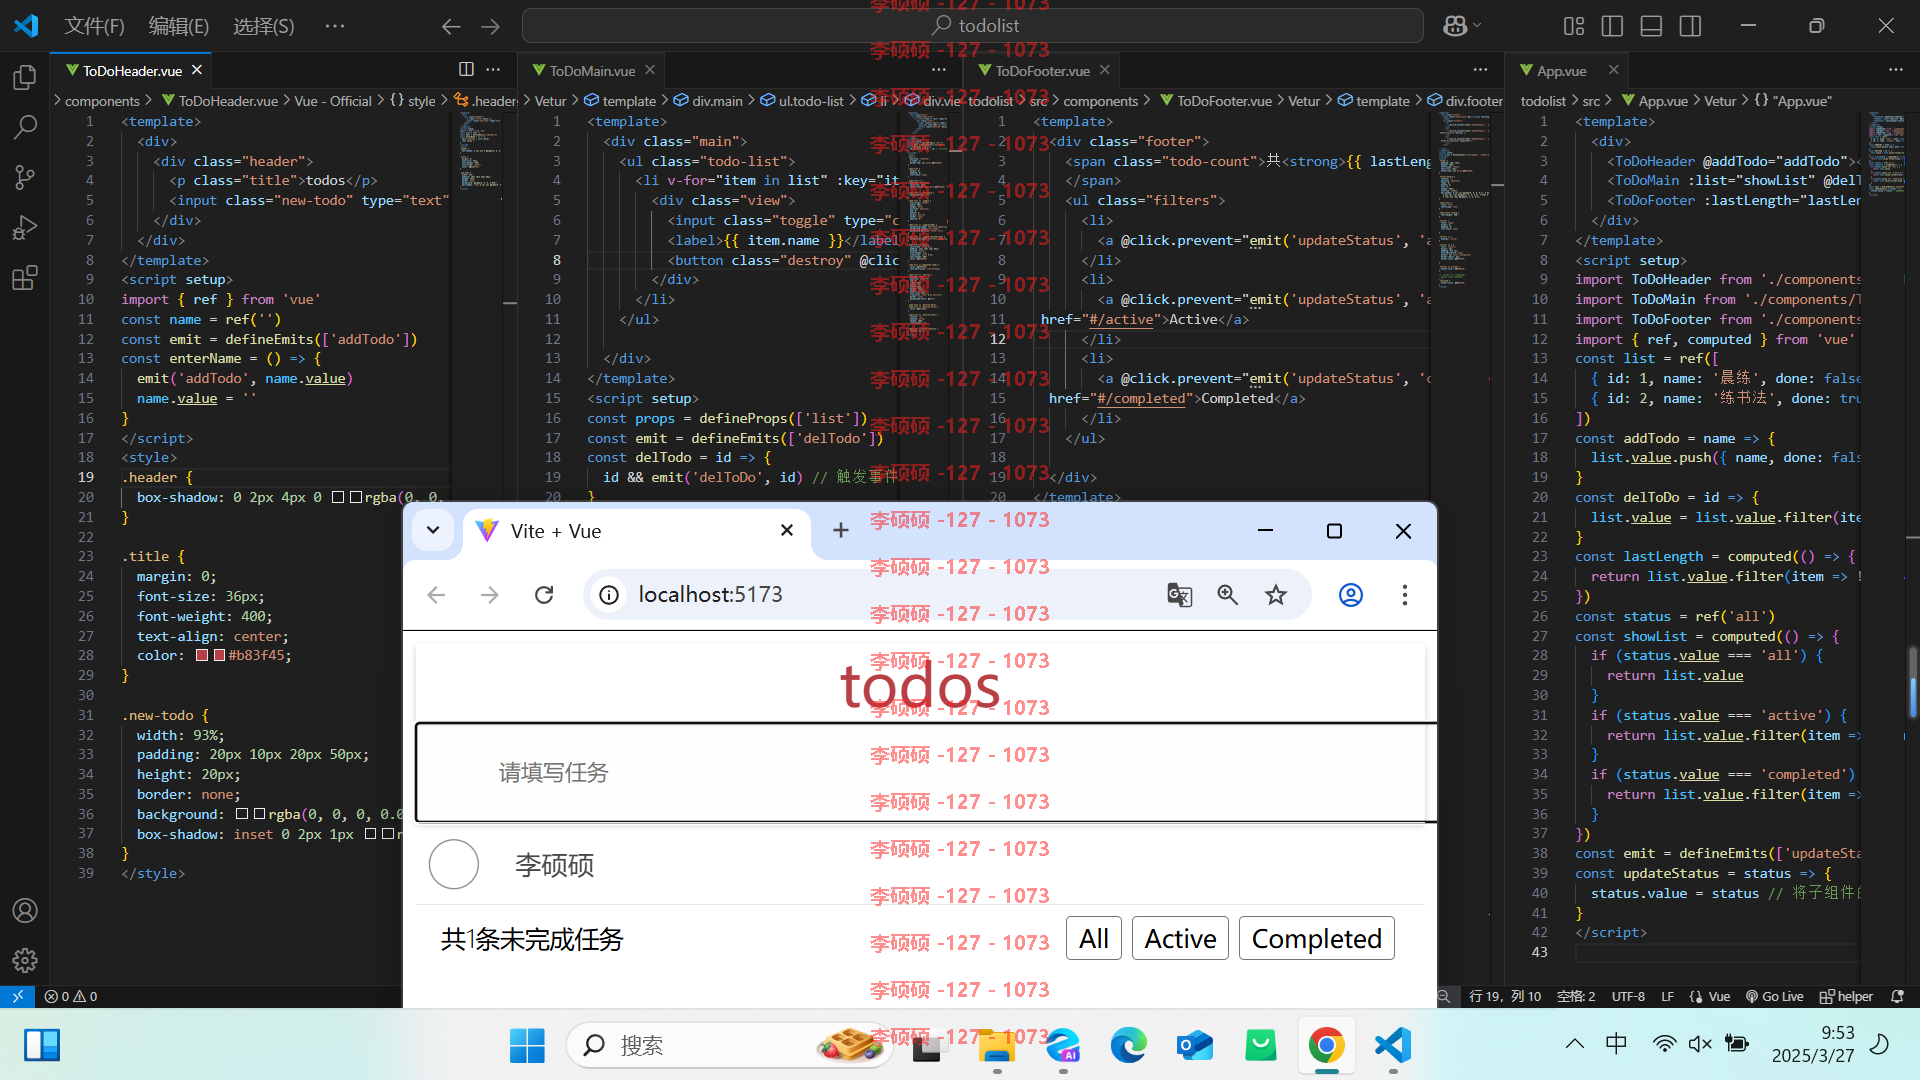Open a new tab in Chrome
The height and width of the screenshot is (1080, 1920).
841,530
